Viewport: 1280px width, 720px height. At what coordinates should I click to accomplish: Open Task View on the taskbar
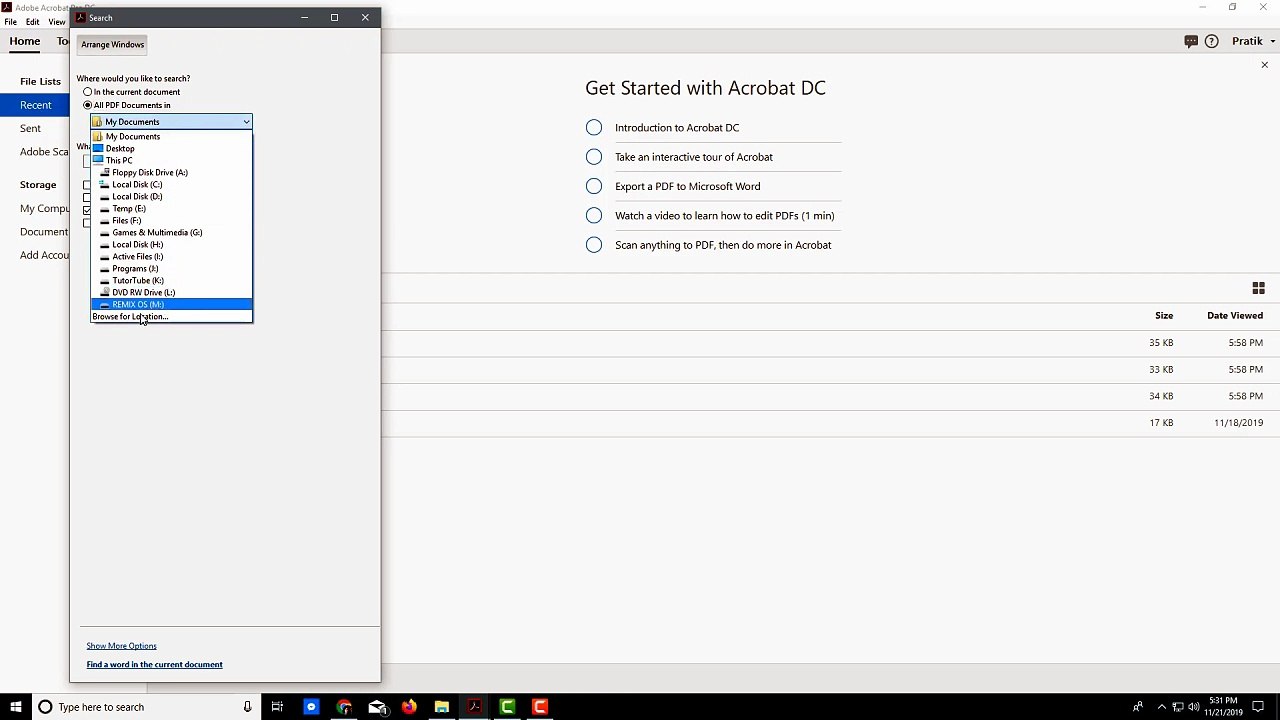(x=277, y=707)
